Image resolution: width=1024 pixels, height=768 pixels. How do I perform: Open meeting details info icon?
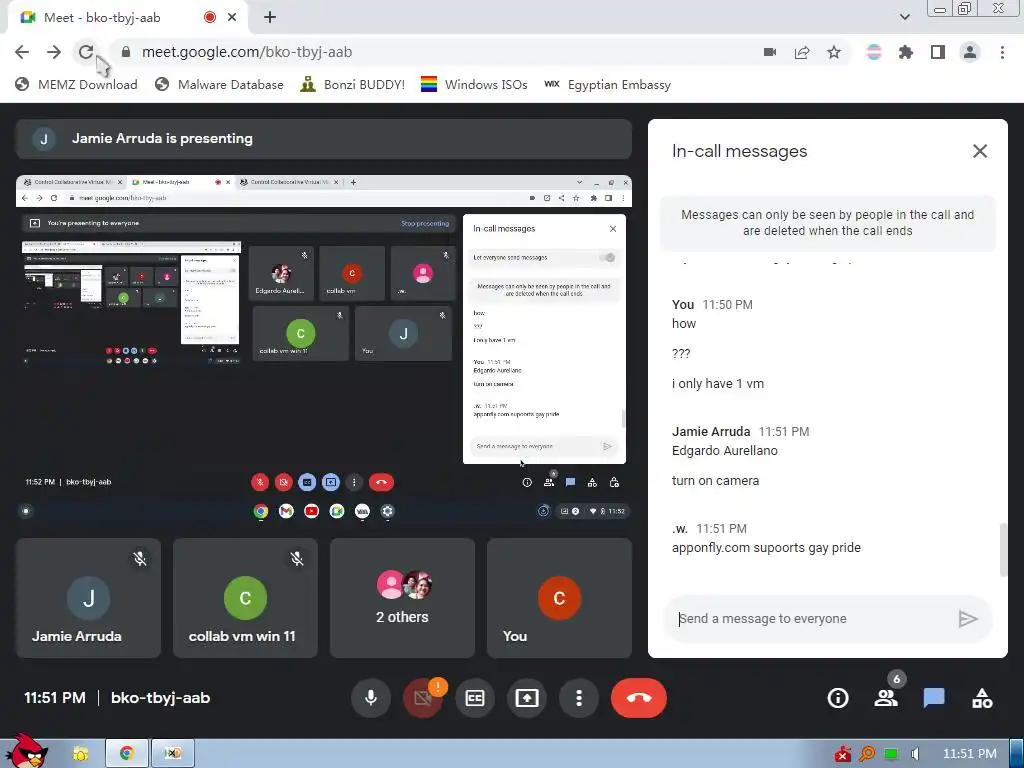[x=838, y=698]
